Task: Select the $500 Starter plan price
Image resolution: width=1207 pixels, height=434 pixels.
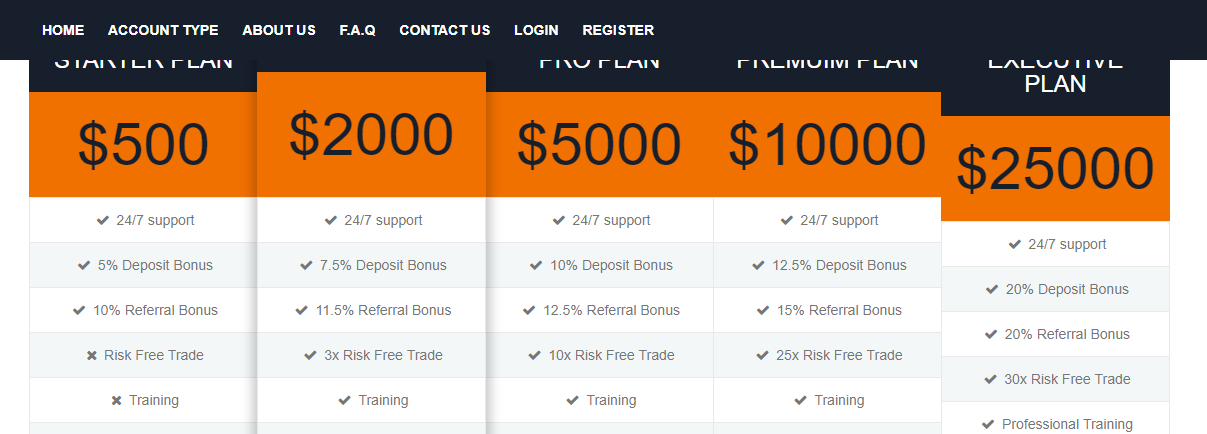Action: [x=143, y=144]
